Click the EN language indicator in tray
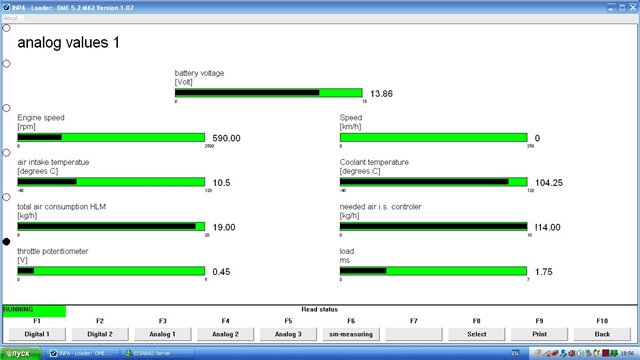640x360 pixels. point(515,353)
